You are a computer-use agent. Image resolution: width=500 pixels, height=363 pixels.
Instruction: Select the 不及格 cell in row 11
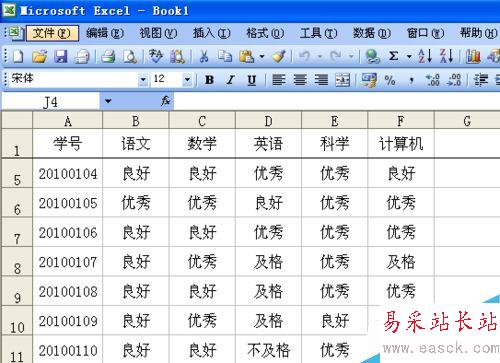tap(268, 350)
